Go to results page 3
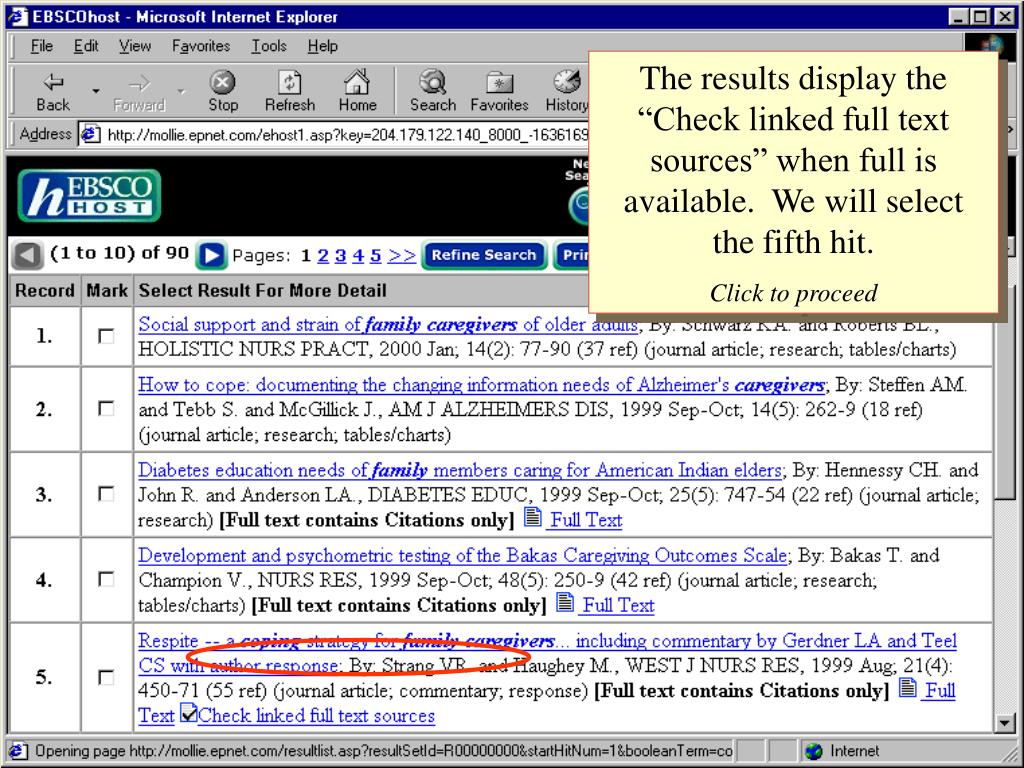 [340, 255]
